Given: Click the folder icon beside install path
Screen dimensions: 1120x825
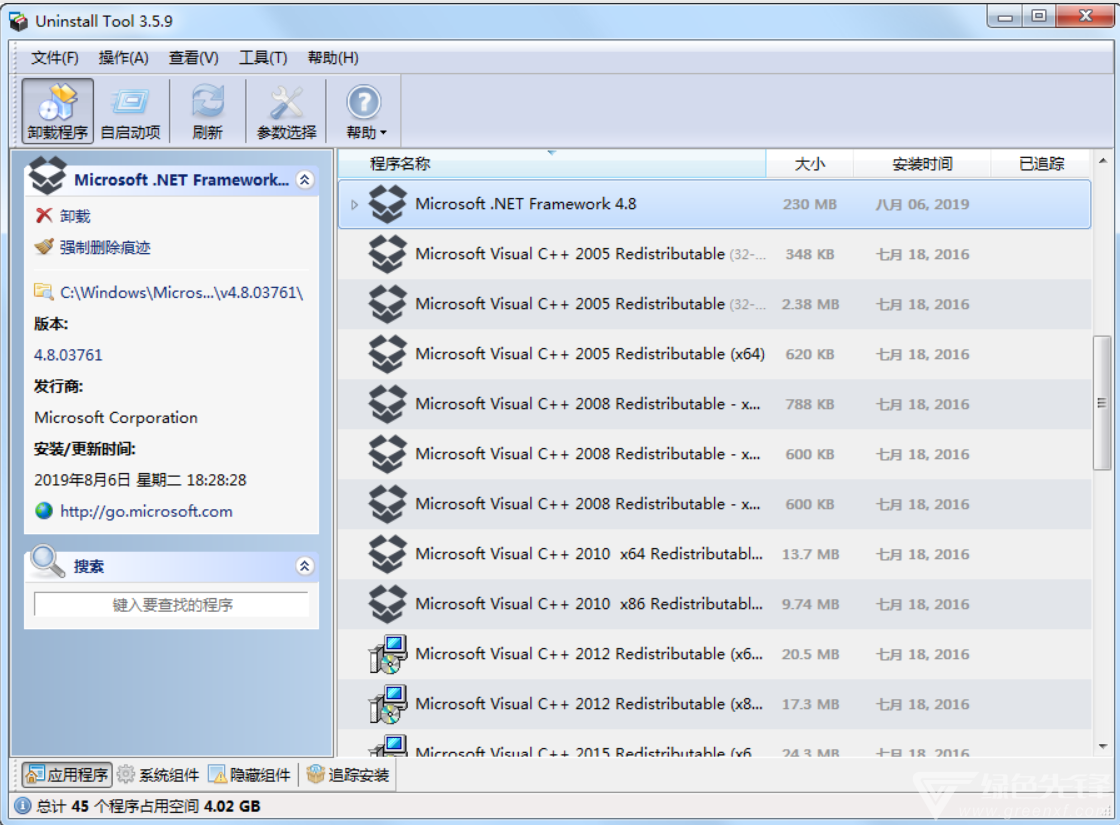Looking at the screenshot, I should tap(44, 292).
